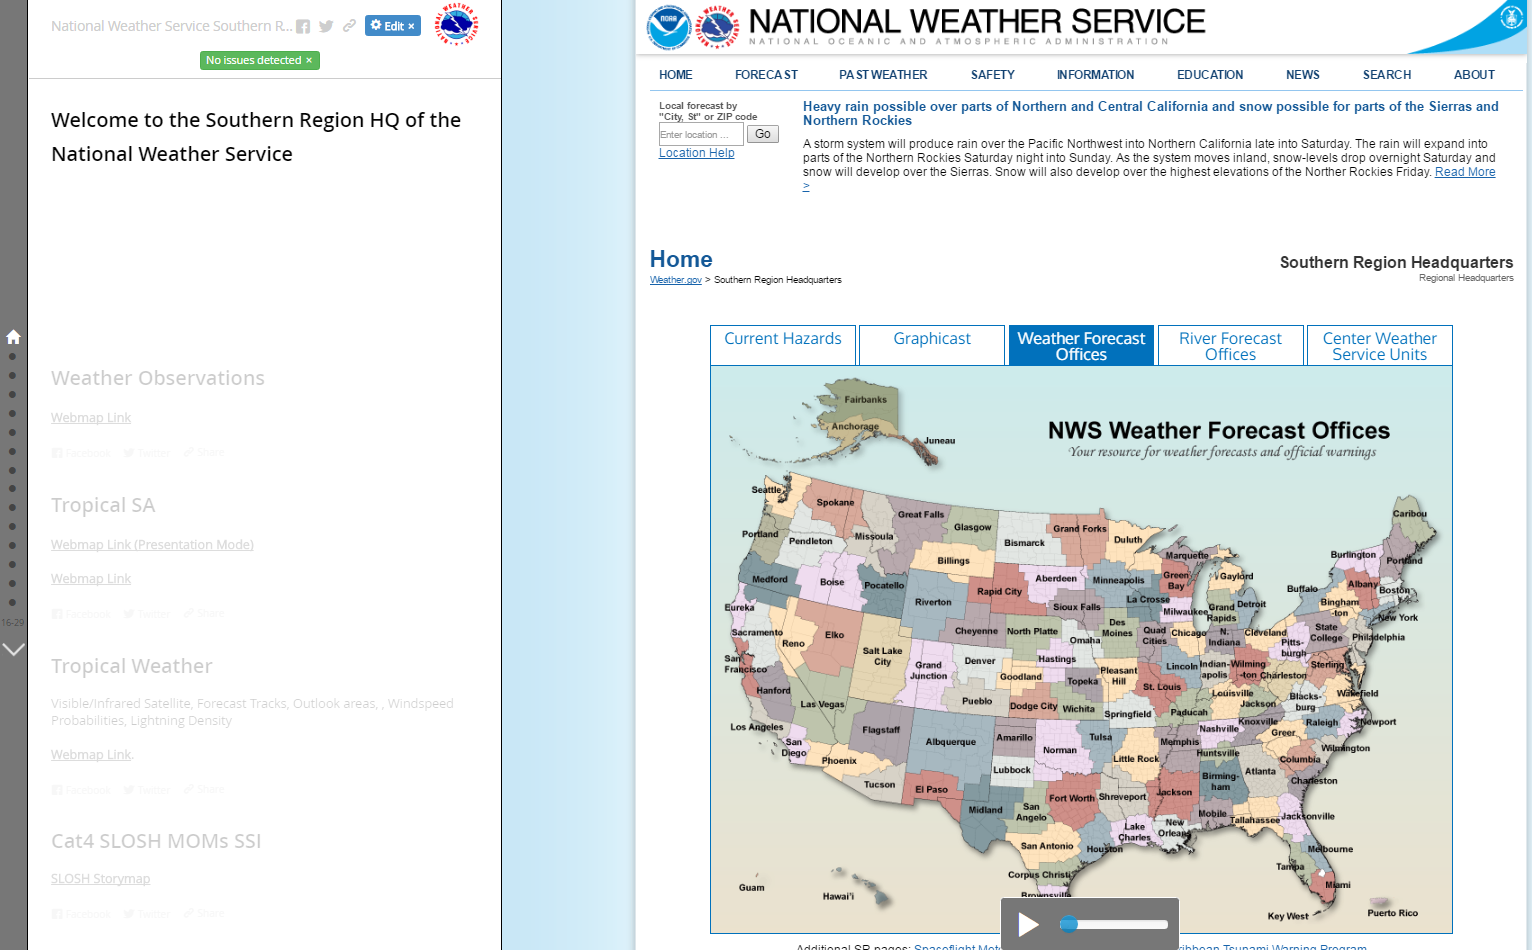Screen dimensions: 1532x950
Task: Open the PAST WEATHER menu
Action: pyautogui.click(x=883, y=75)
